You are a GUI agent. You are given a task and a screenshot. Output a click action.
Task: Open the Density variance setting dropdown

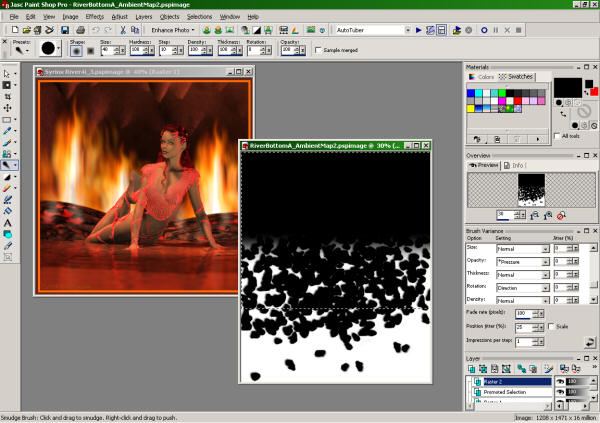(x=545, y=301)
